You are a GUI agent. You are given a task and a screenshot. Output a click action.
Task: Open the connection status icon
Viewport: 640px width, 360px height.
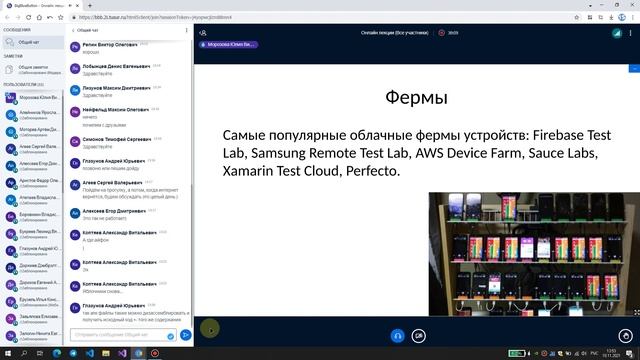point(617,33)
